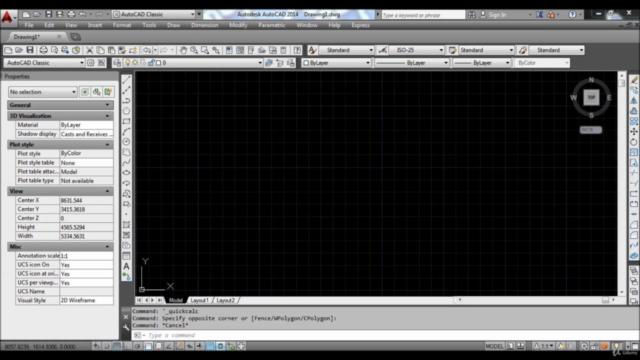The image size is (640, 360).
Task: Open Help question mark icon in Standard toolbar
Action: [297, 50]
